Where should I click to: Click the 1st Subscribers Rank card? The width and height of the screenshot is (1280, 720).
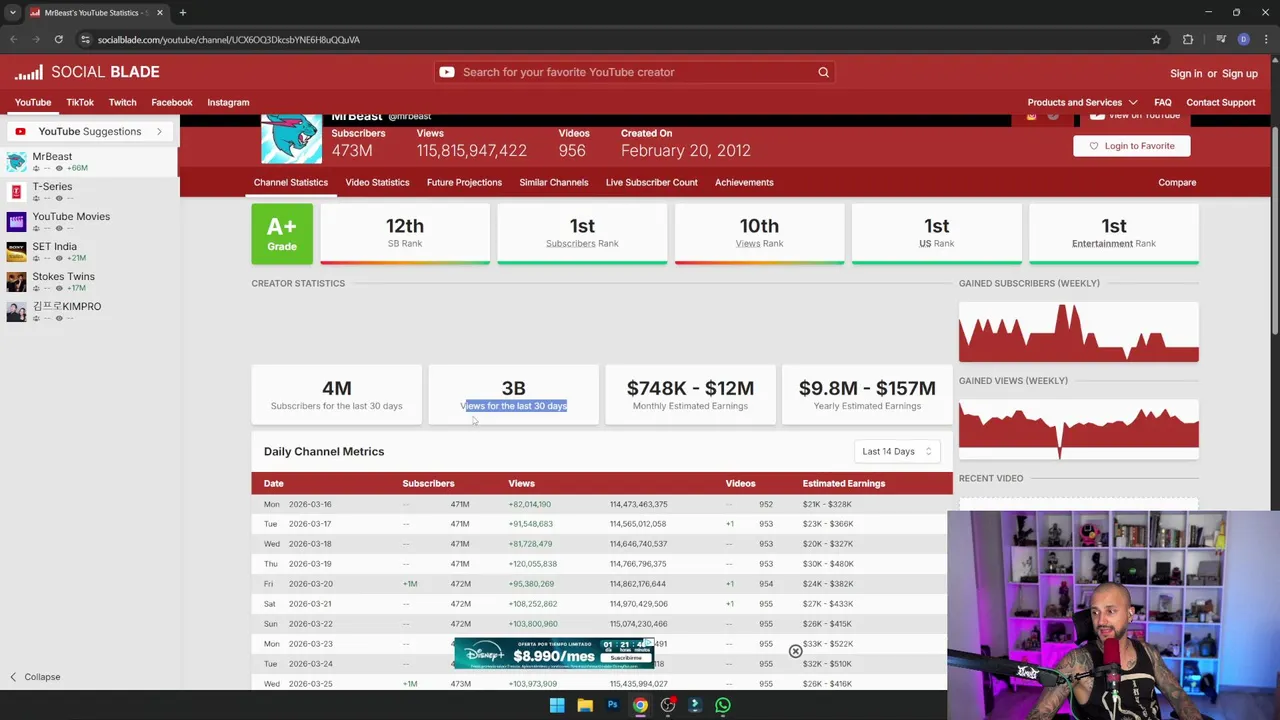coord(582,234)
